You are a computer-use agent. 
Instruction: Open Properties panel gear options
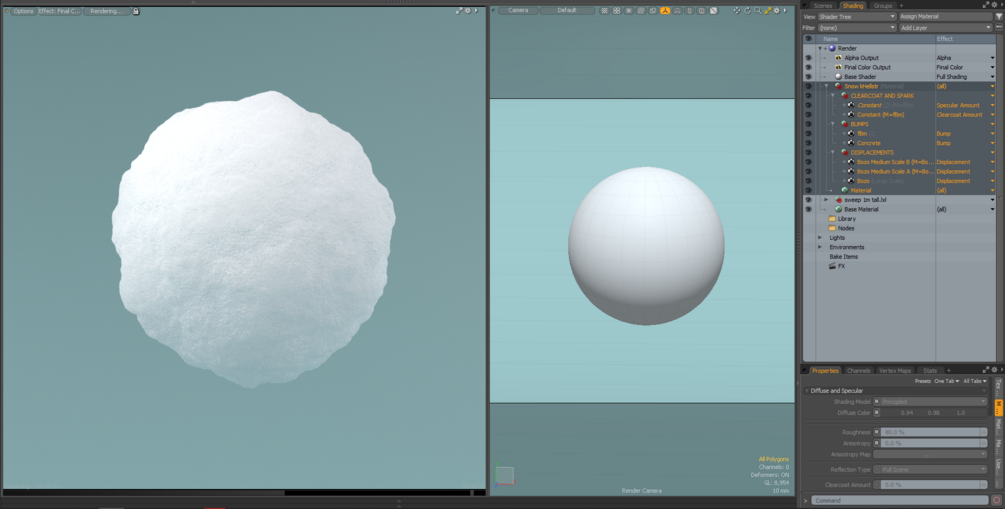point(994,371)
